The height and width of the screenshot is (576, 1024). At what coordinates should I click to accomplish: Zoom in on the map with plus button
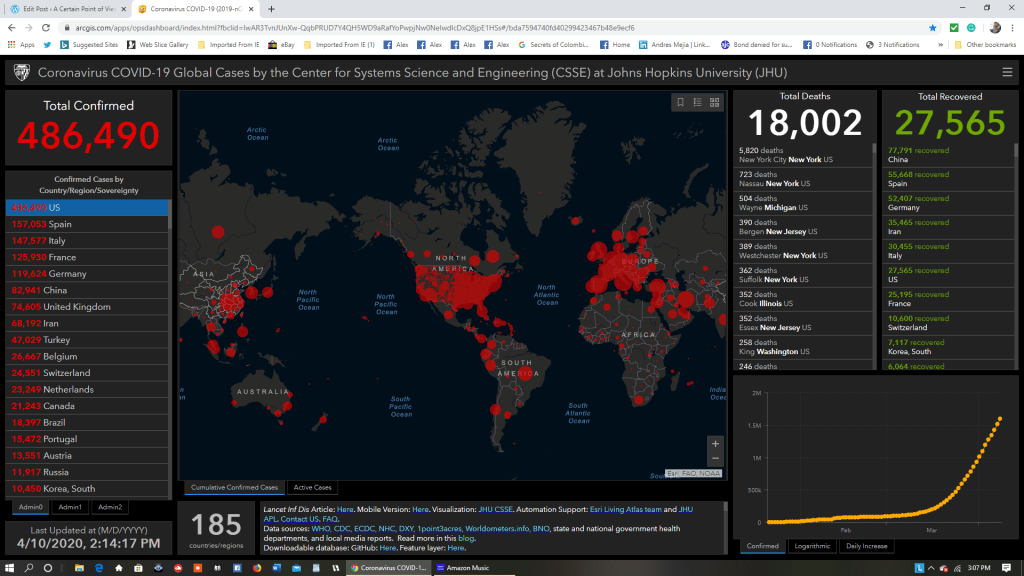(x=714, y=443)
